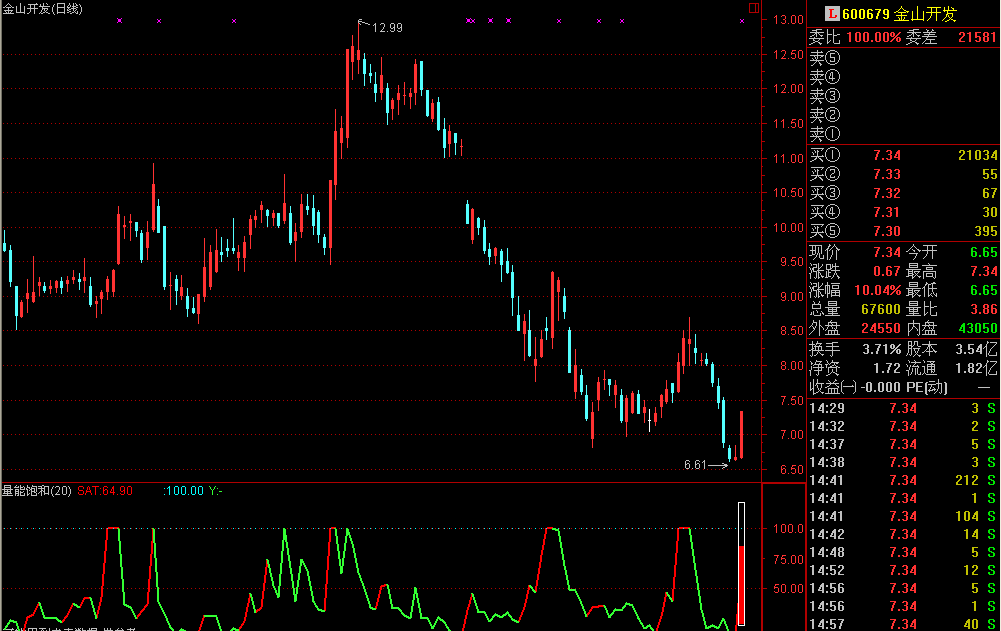Click the 买⑤ bid volume 395
1001x631 pixels.
986,231
